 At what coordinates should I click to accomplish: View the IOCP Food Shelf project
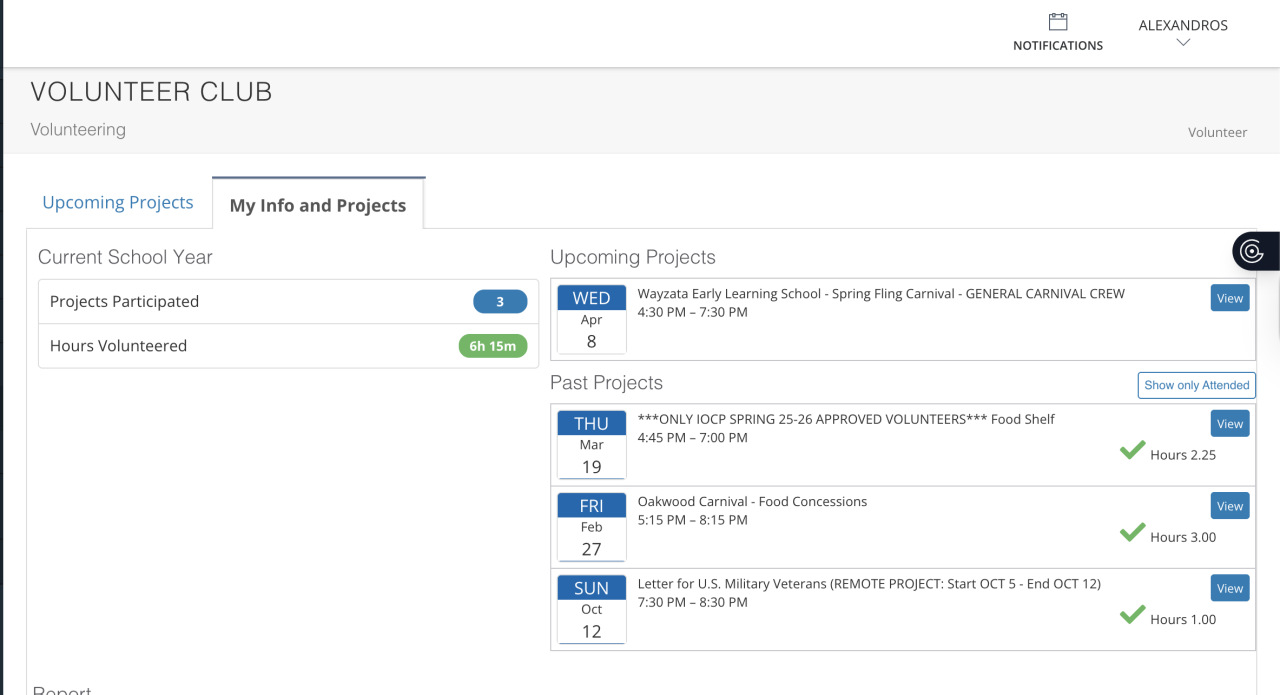[1230, 424]
